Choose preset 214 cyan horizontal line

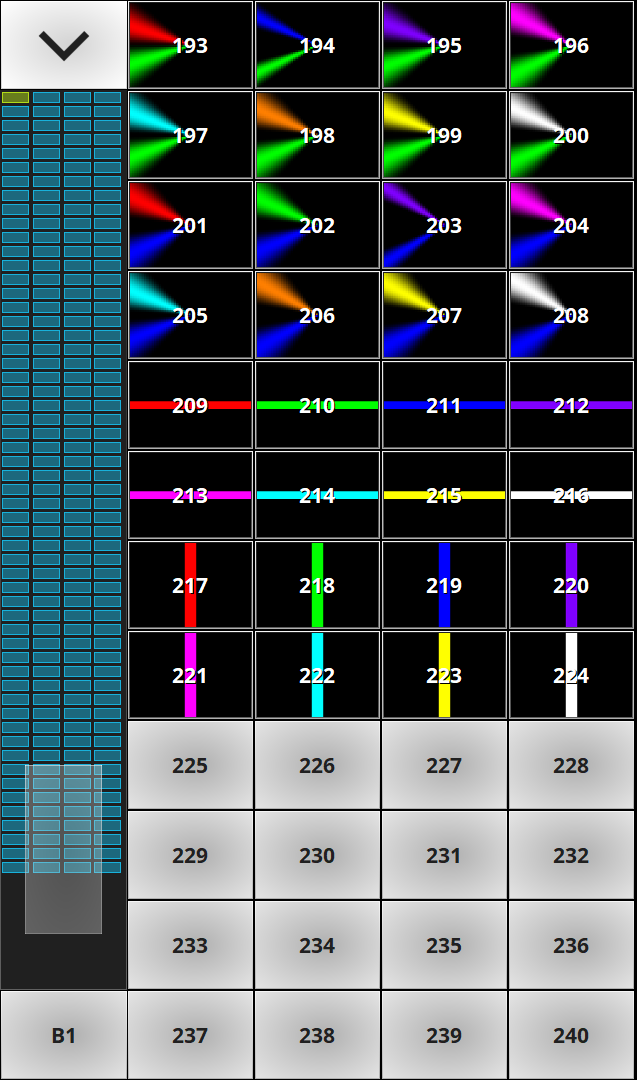click(317, 495)
